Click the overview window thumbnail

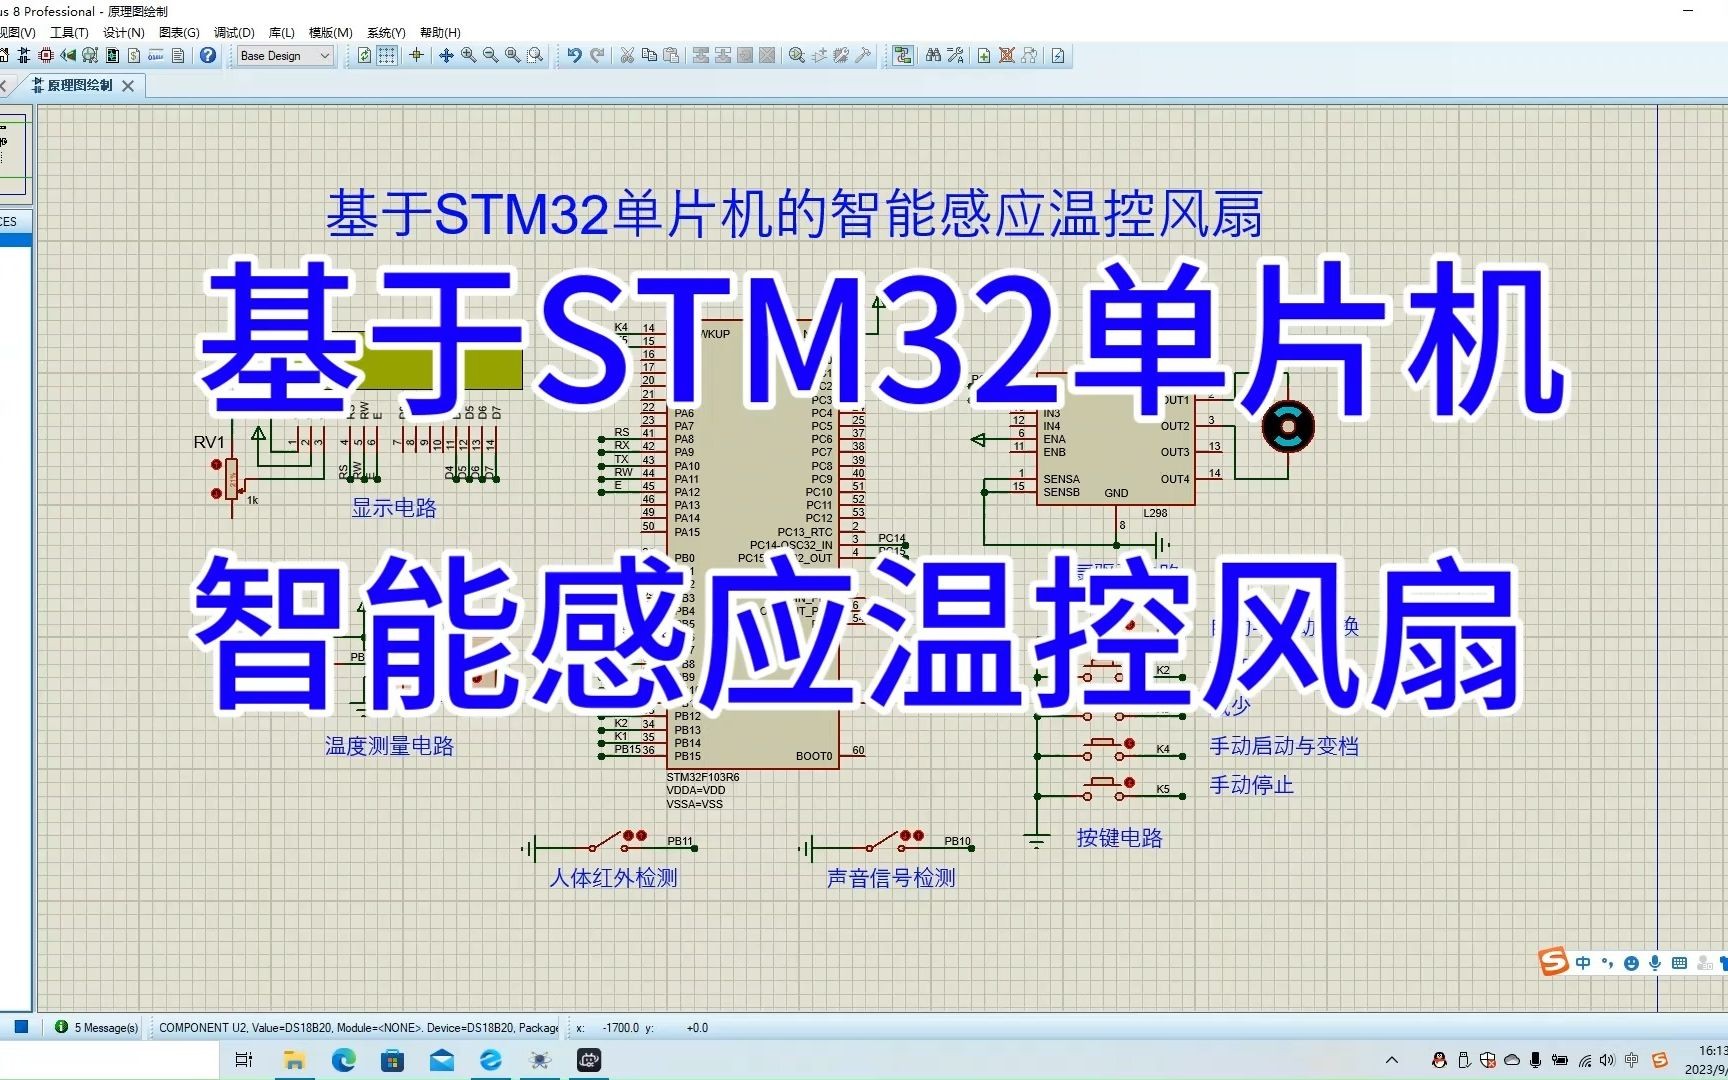tap(14, 155)
